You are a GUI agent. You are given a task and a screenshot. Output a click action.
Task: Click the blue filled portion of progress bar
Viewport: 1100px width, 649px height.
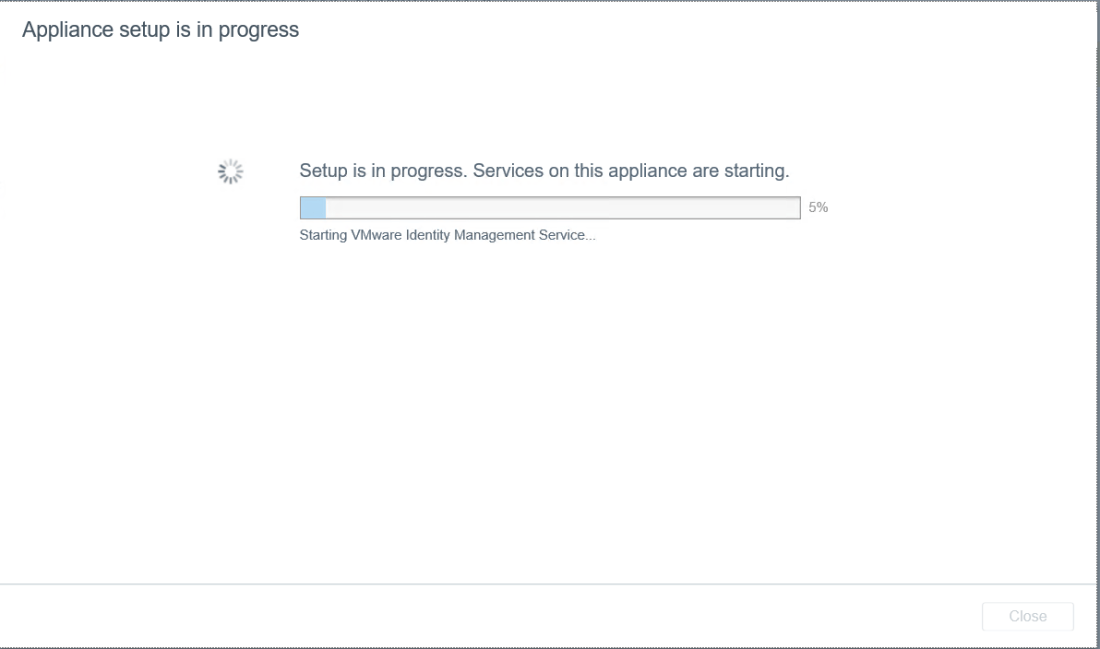click(x=313, y=208)
